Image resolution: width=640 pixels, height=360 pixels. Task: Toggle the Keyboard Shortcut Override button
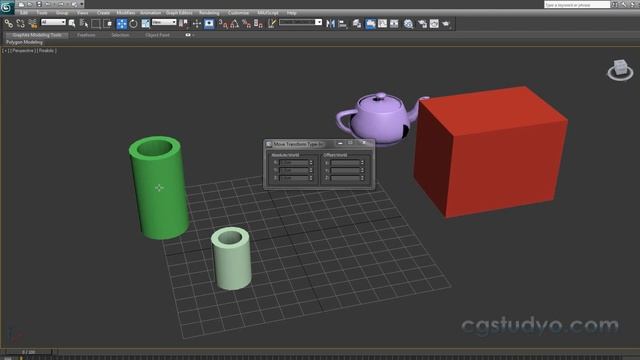point(209,24)
